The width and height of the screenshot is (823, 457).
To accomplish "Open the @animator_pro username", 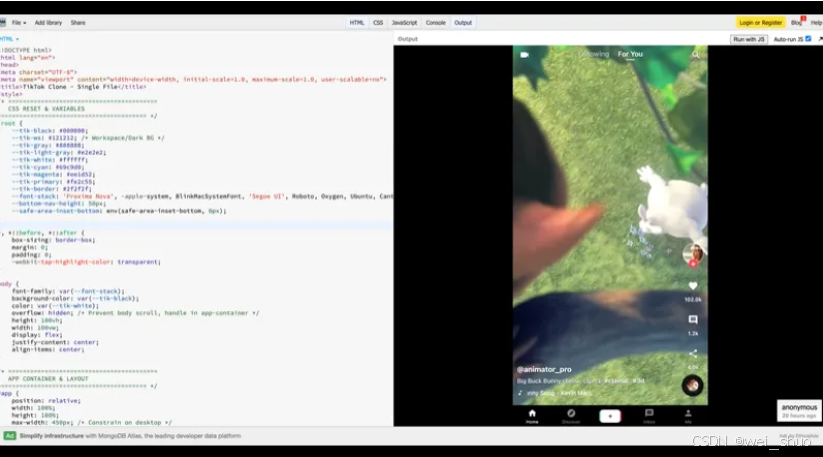I will coord(544,369).
